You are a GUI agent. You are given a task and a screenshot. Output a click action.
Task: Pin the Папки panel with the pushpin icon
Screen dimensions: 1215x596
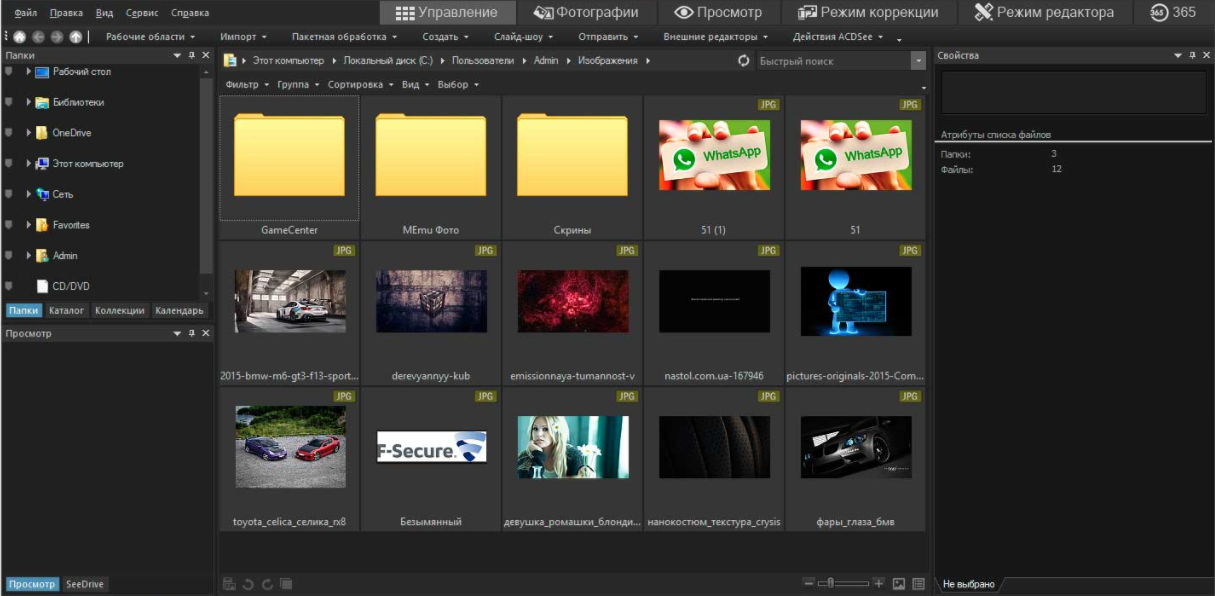191,56
